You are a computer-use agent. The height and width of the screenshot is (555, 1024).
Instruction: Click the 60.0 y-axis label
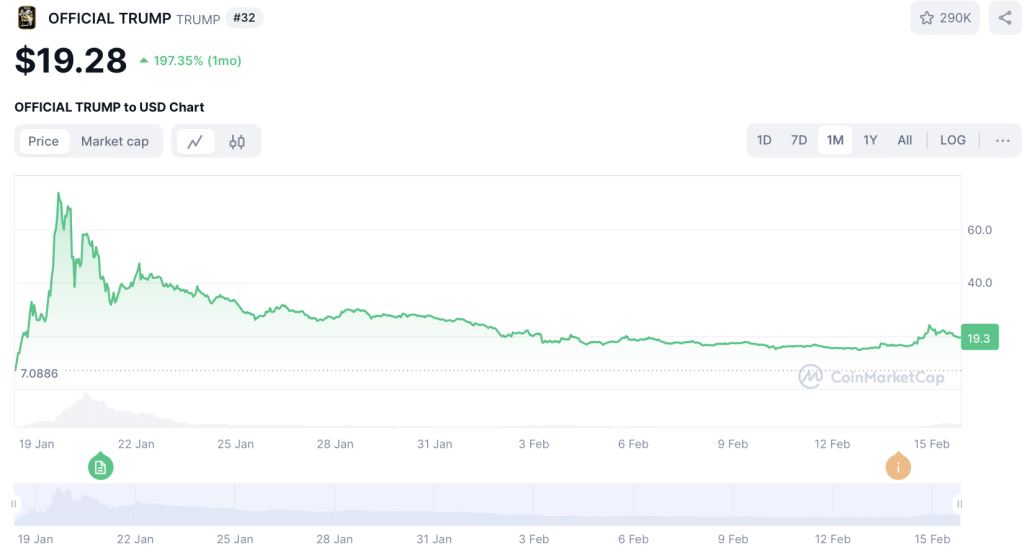tap(980, 230)
